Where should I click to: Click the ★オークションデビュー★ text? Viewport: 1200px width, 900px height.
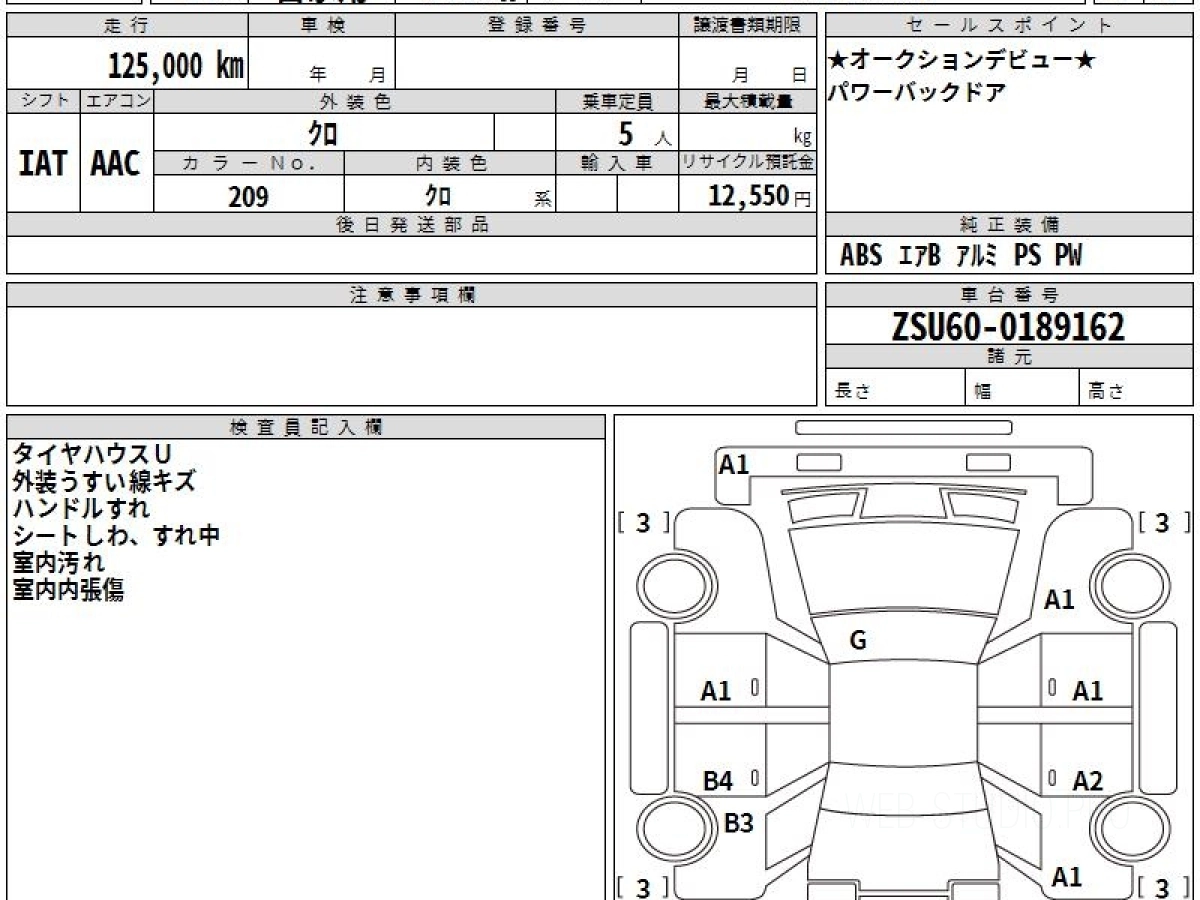(962, 61)
